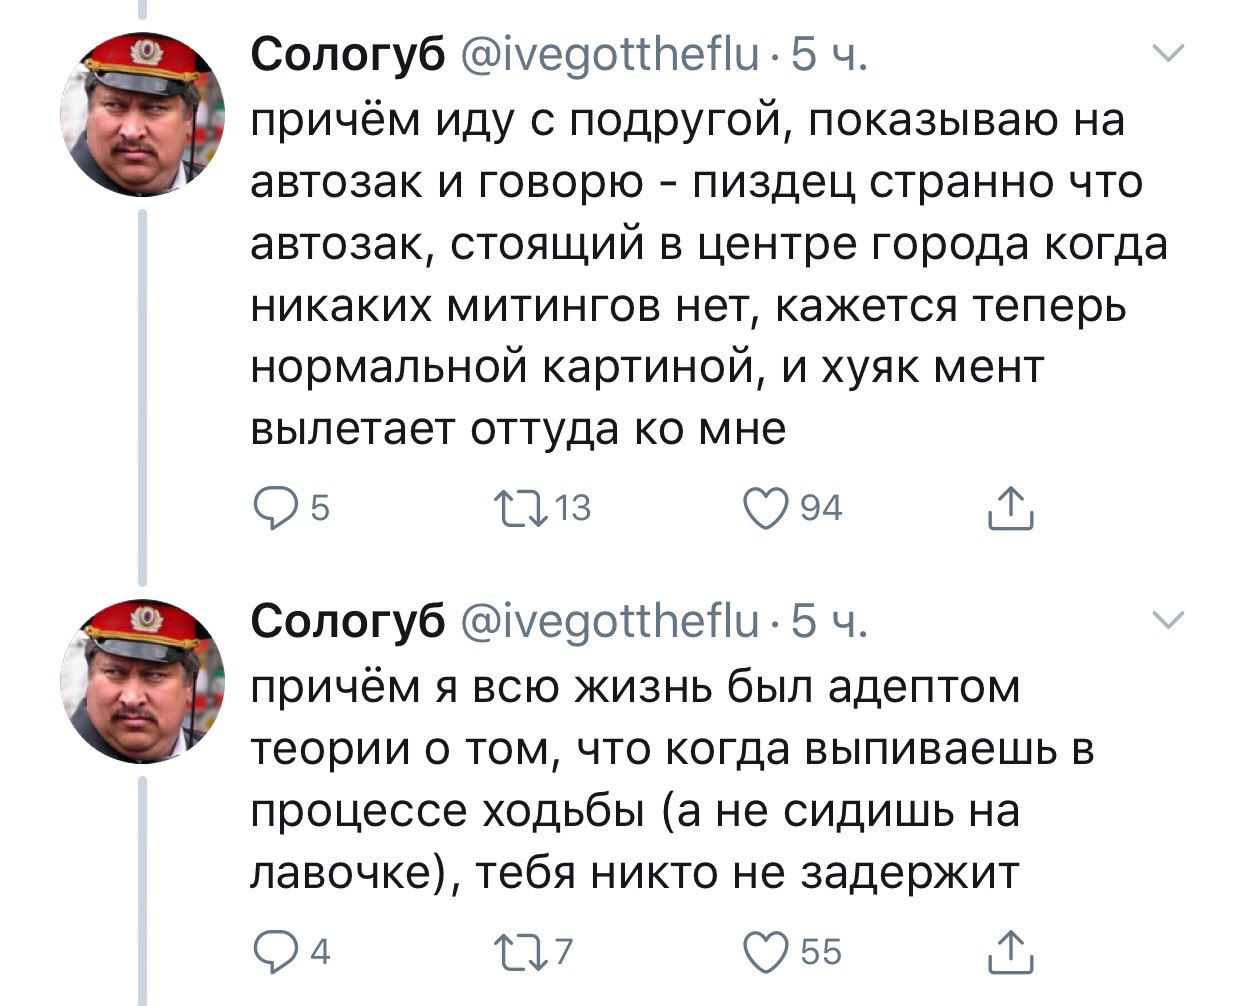The width and height of the screenshot is (1236, 1006).
Task: Reply to the second tweet with 4 replies
Action: click(x=270, y=951)
